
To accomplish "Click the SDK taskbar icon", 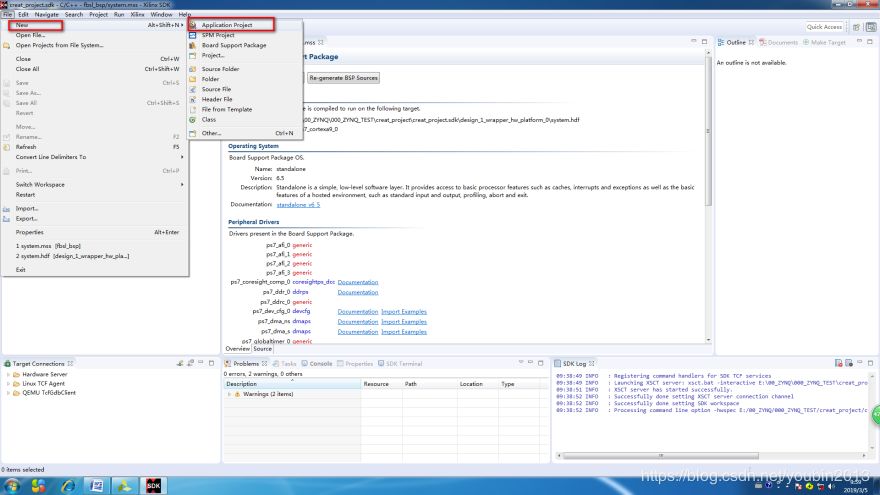I will (153, 485).
